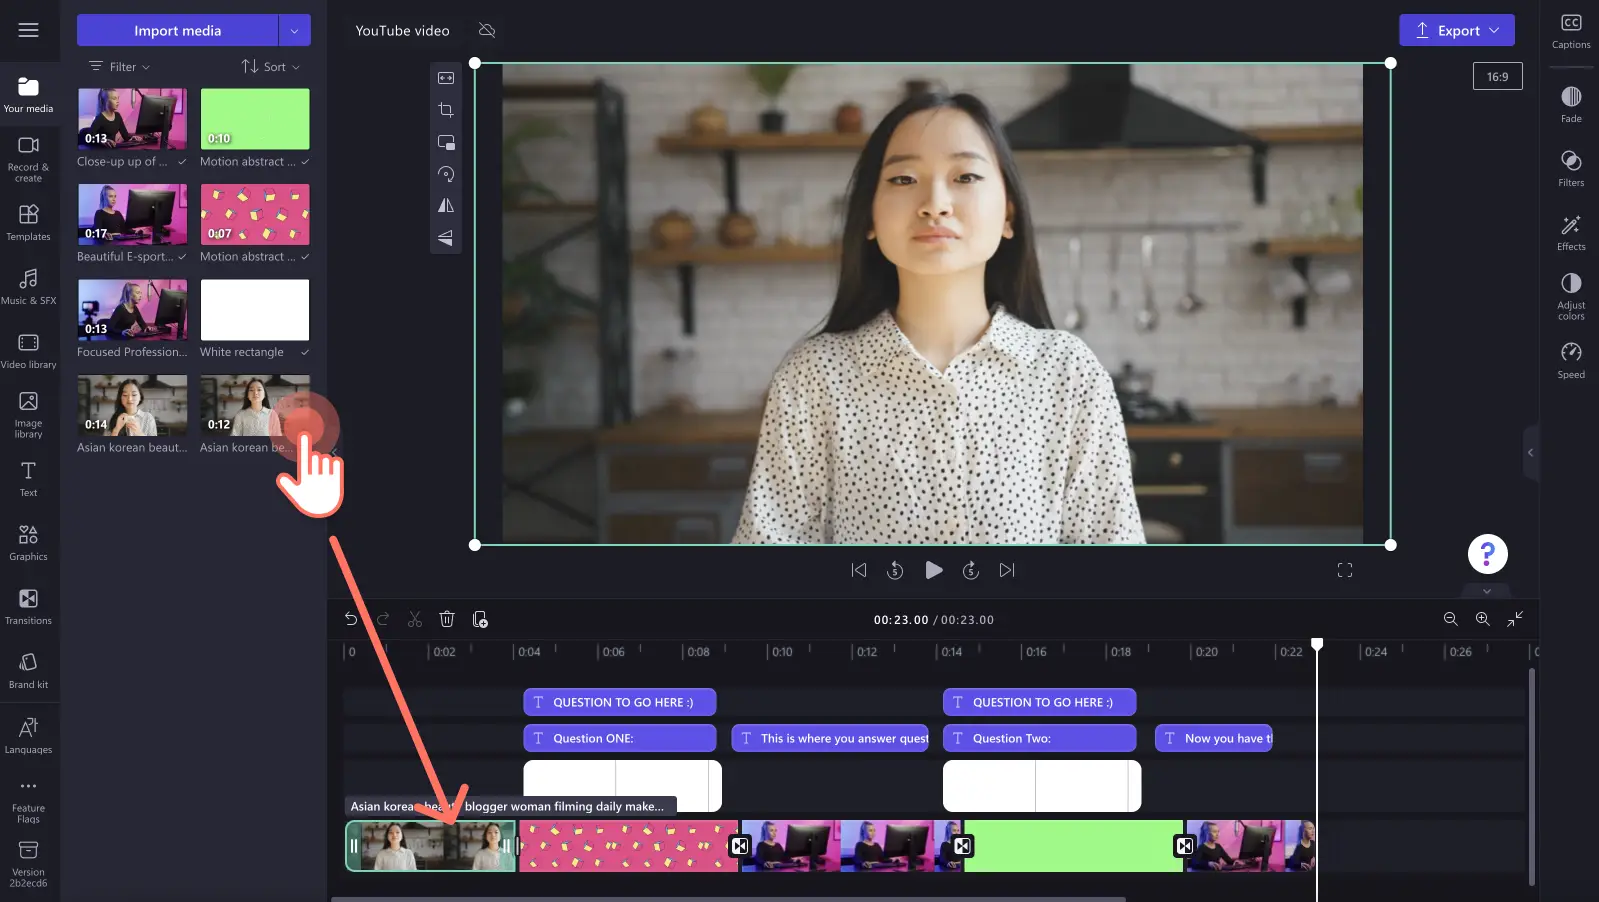1599x902 pixels.
Task: Select the Question ONE: text clip
Action: [620, 738]
